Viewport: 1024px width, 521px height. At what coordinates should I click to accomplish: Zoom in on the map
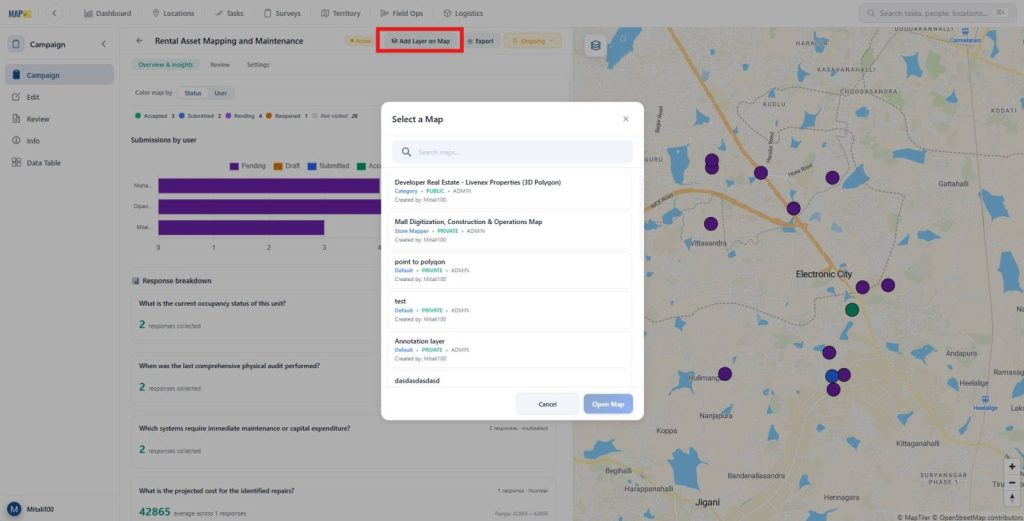coord(1012,467)
